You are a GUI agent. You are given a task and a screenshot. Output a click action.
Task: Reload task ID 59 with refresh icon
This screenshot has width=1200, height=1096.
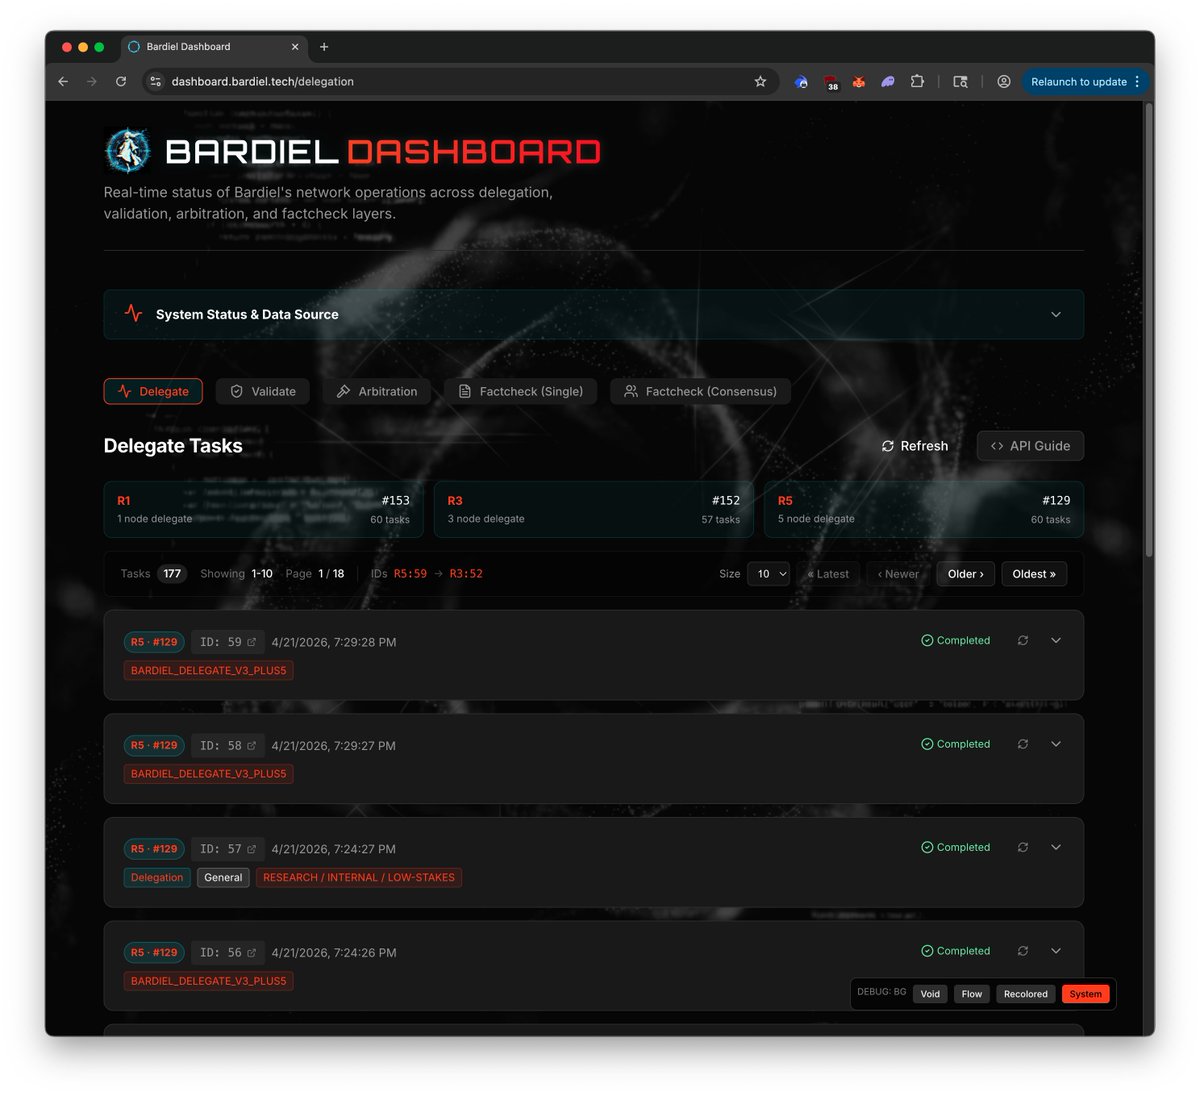click(x=1023, y=641)
